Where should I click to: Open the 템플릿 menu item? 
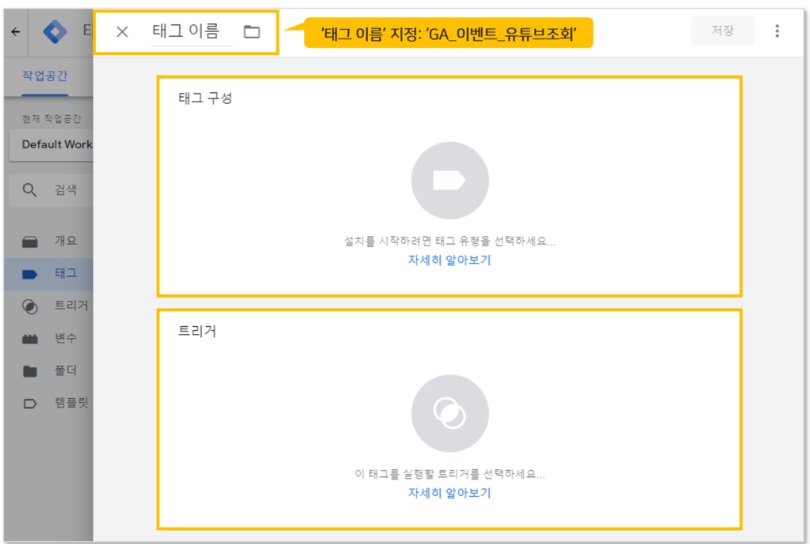click(x=49, y=403)
